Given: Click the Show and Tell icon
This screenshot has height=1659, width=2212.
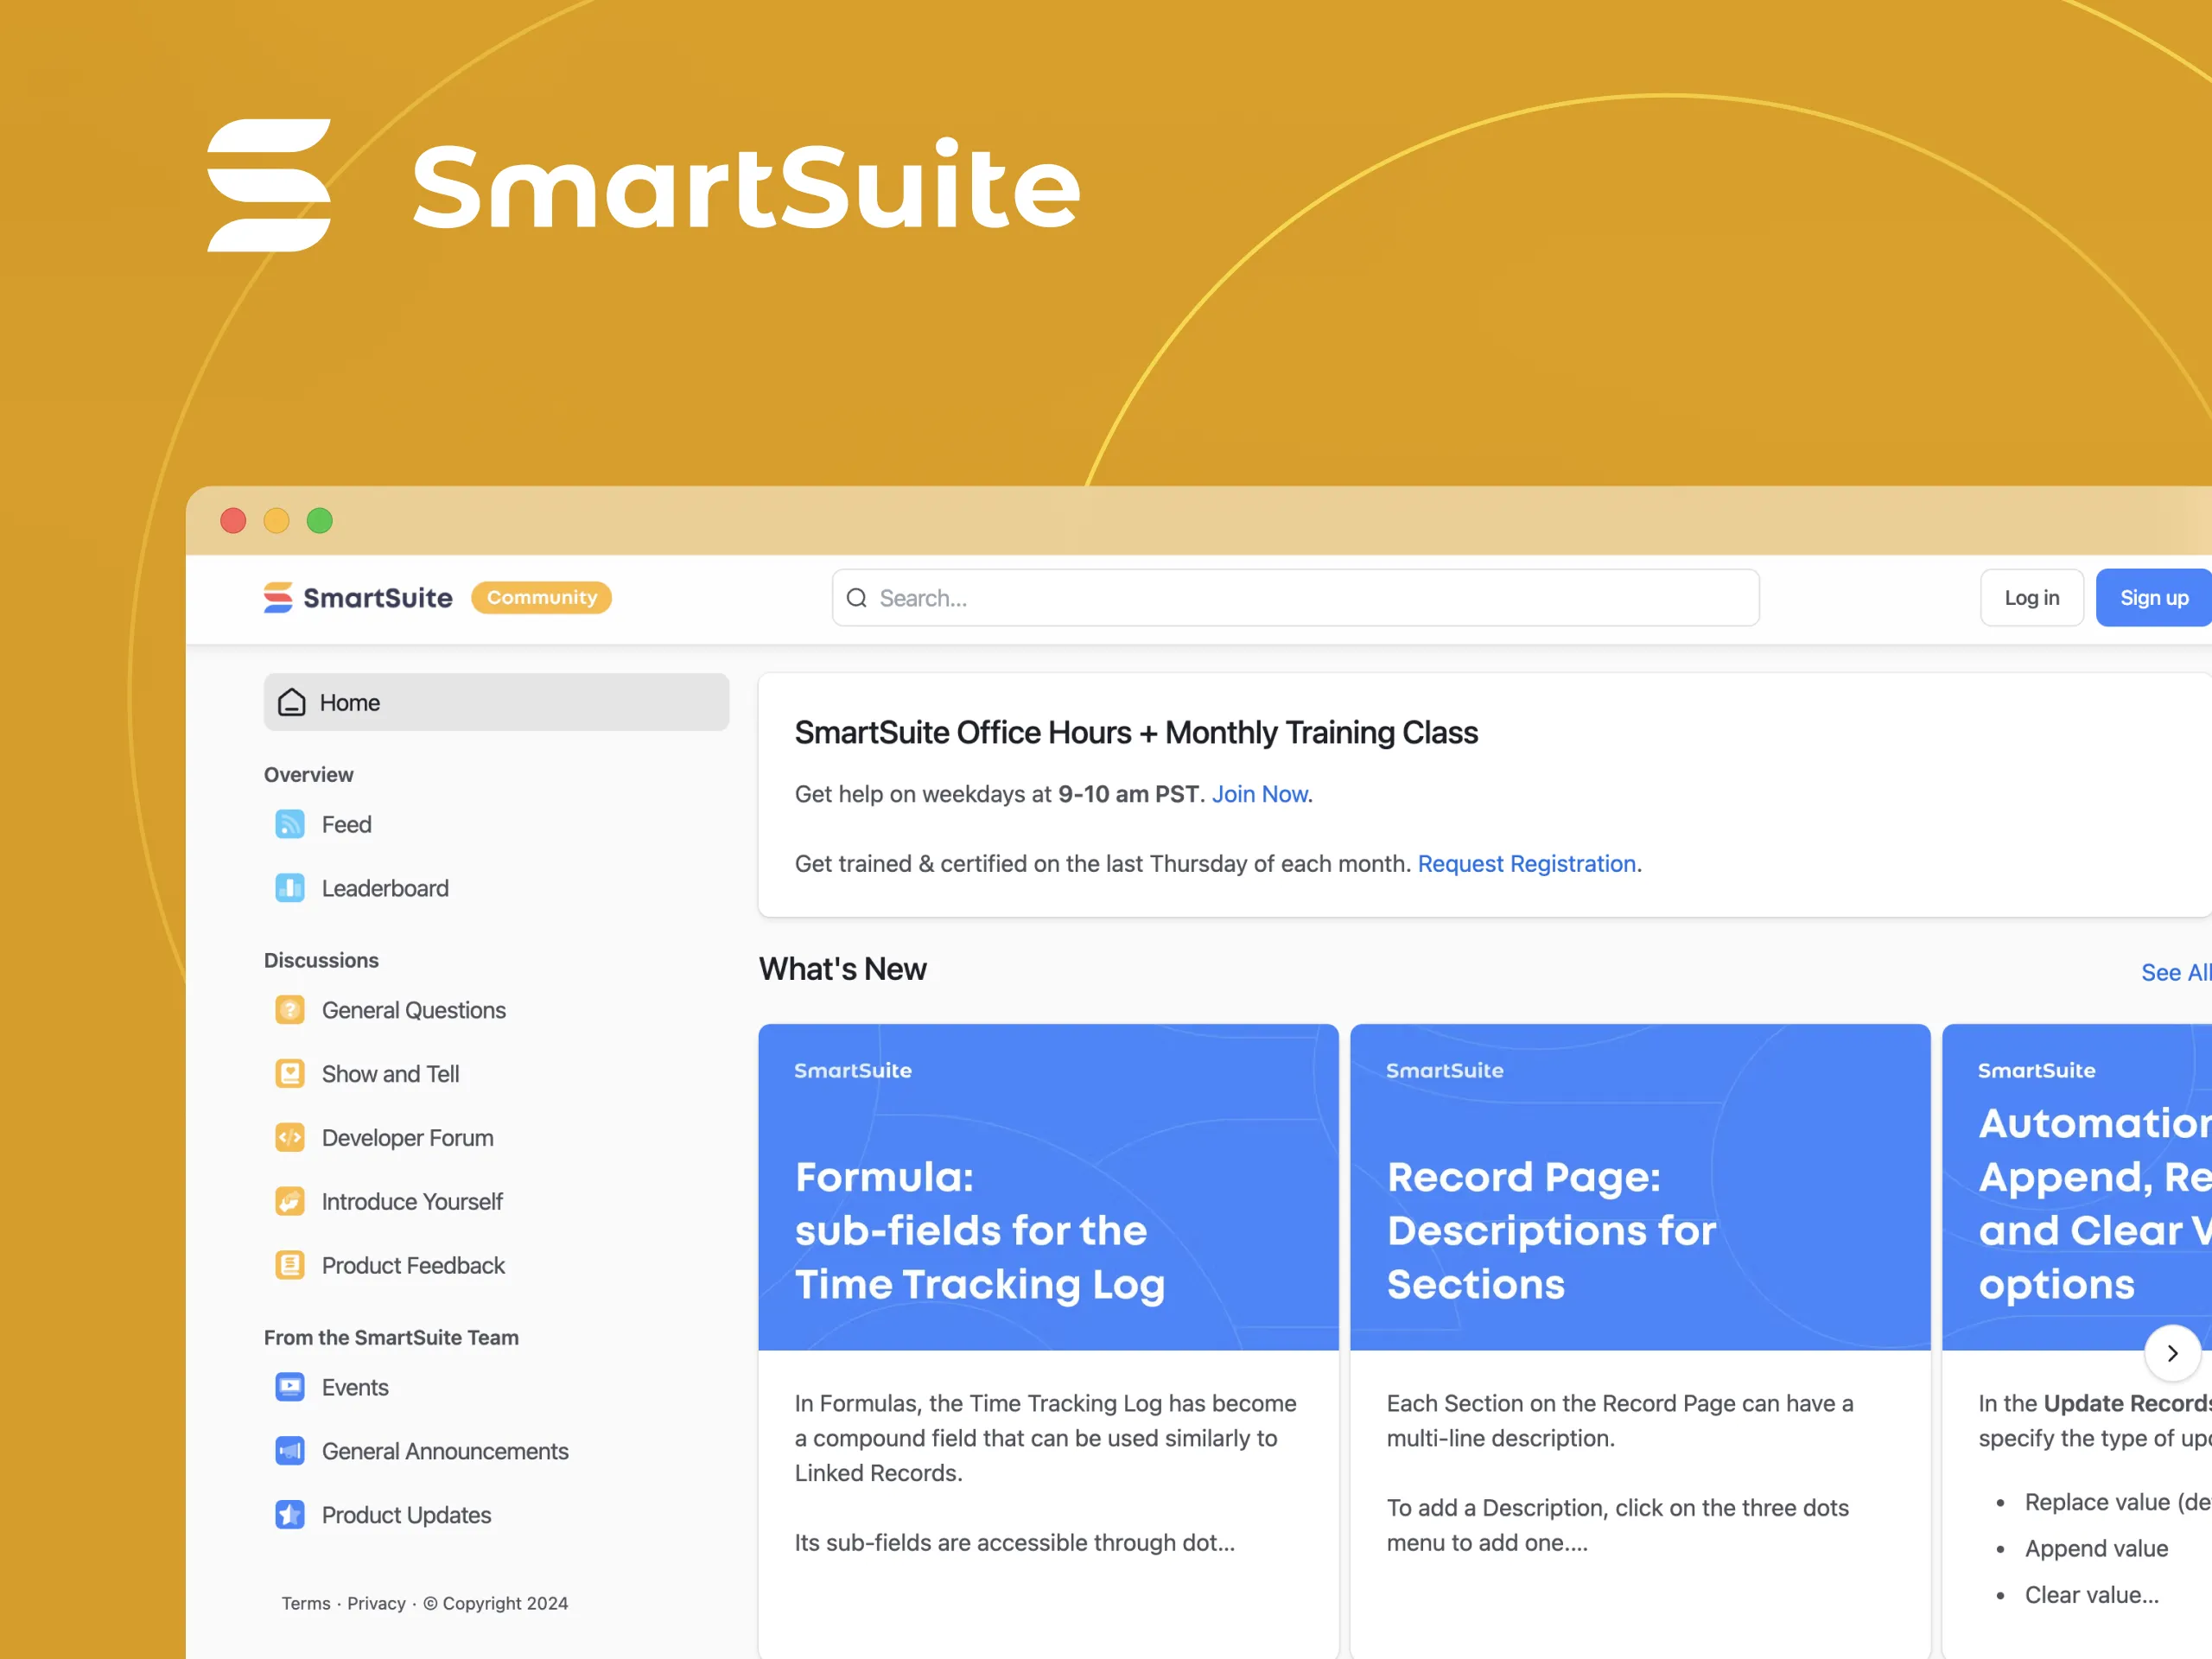Looking at the screenshot, I should (x=290, y=1074).
